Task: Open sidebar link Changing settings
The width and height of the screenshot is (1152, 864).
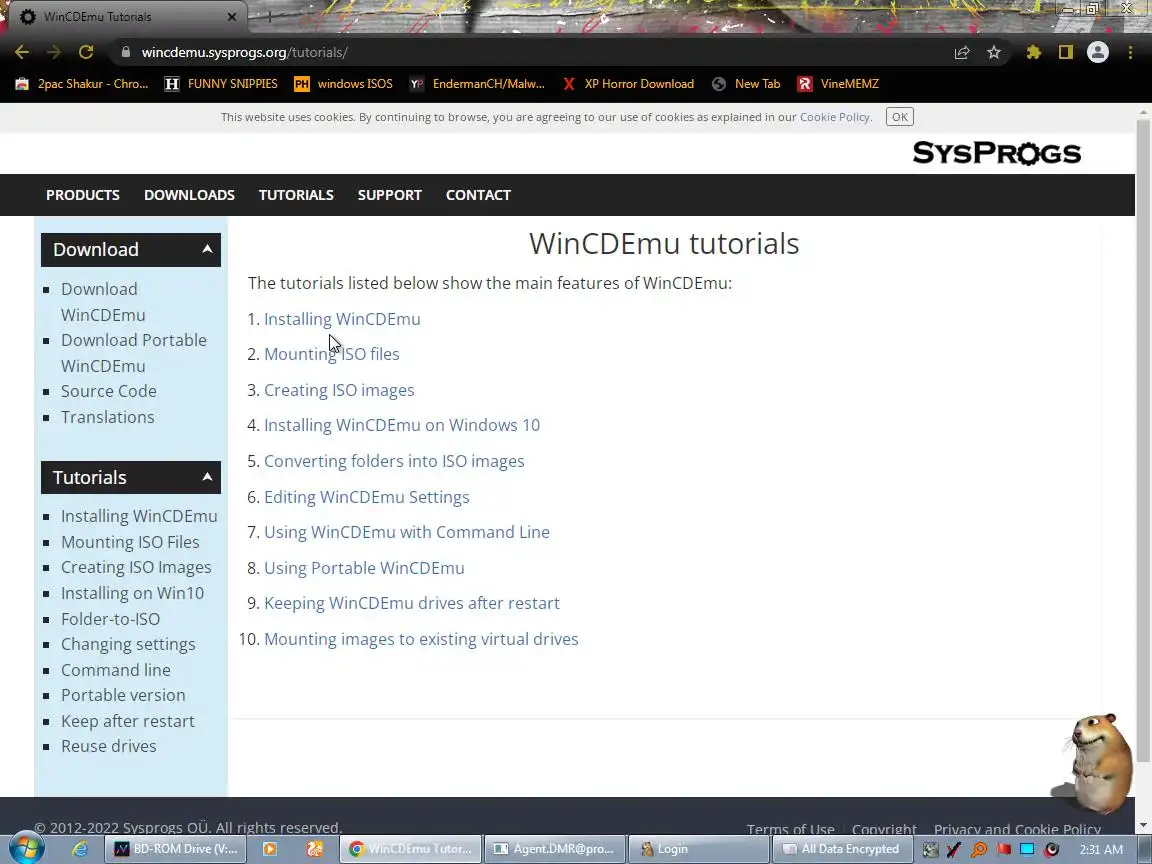Action: tap(128, 644)
